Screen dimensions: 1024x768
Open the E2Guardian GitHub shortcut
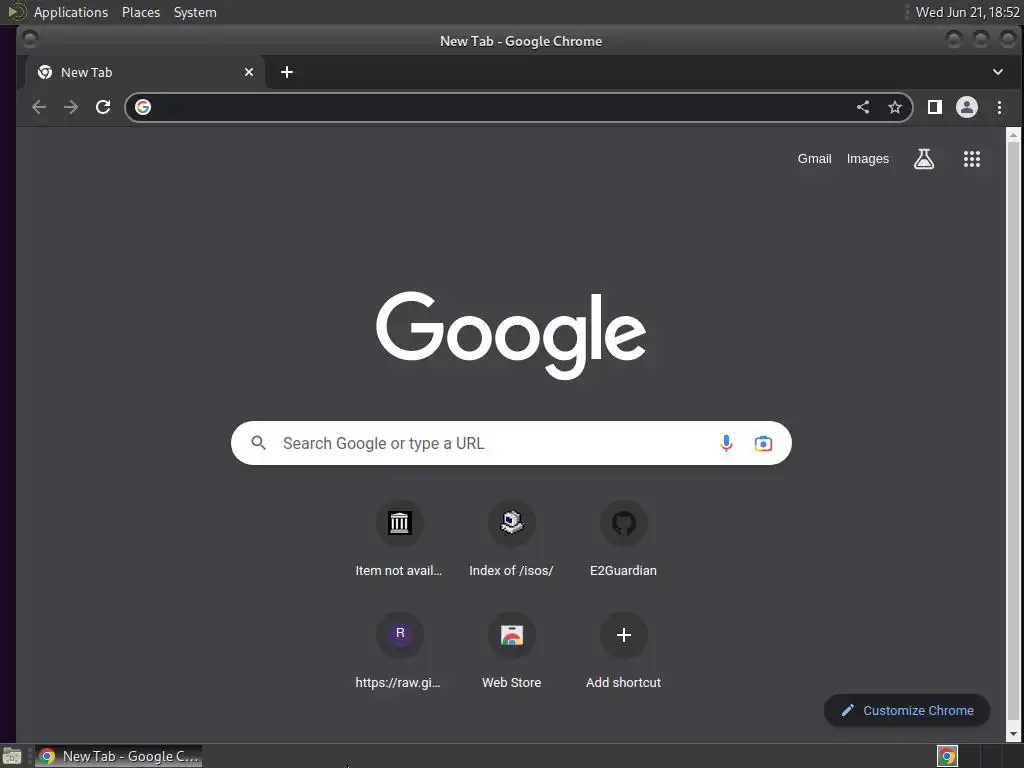click(624, 540)
